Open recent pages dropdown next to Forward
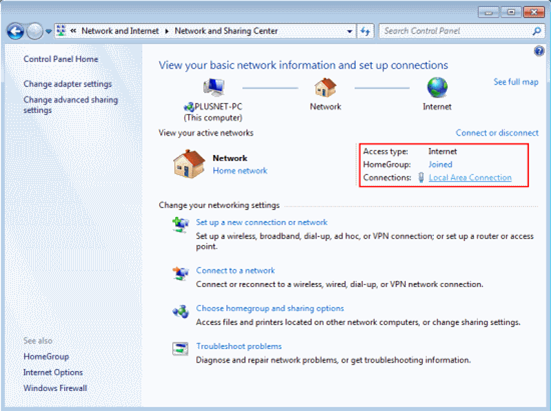This screenshot has height=411, width=551. 48,32
